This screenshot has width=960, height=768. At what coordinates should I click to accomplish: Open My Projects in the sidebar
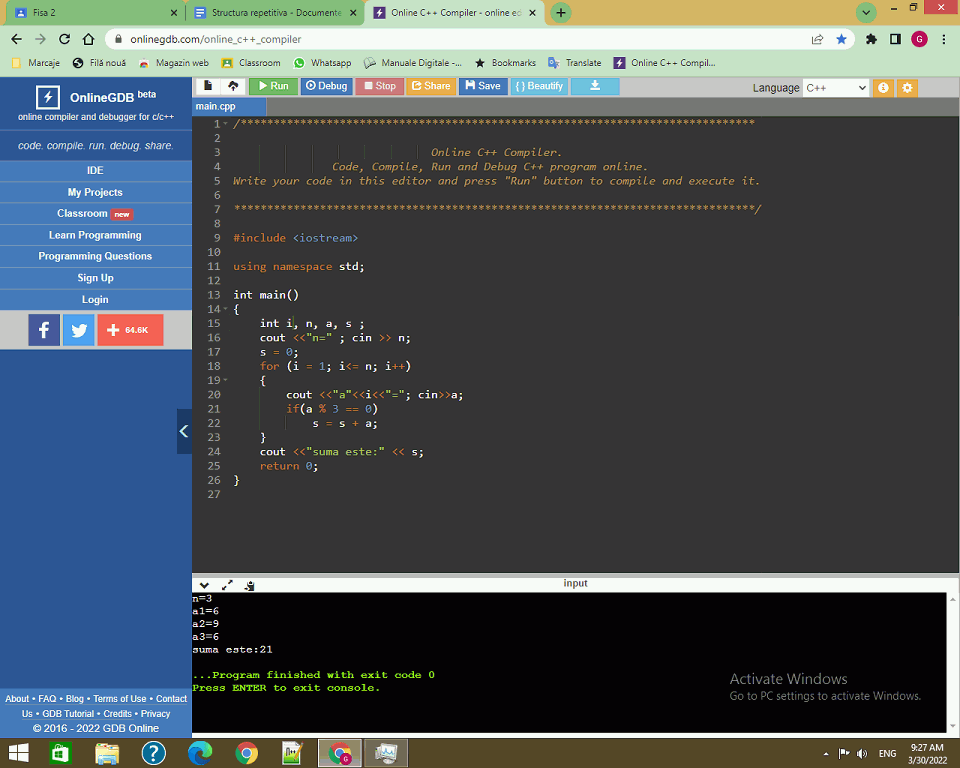95,192
